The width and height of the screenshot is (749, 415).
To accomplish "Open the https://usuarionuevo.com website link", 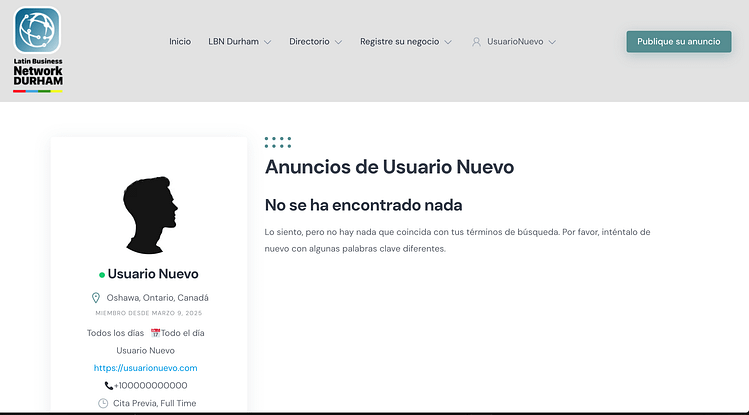I will 146,368.
